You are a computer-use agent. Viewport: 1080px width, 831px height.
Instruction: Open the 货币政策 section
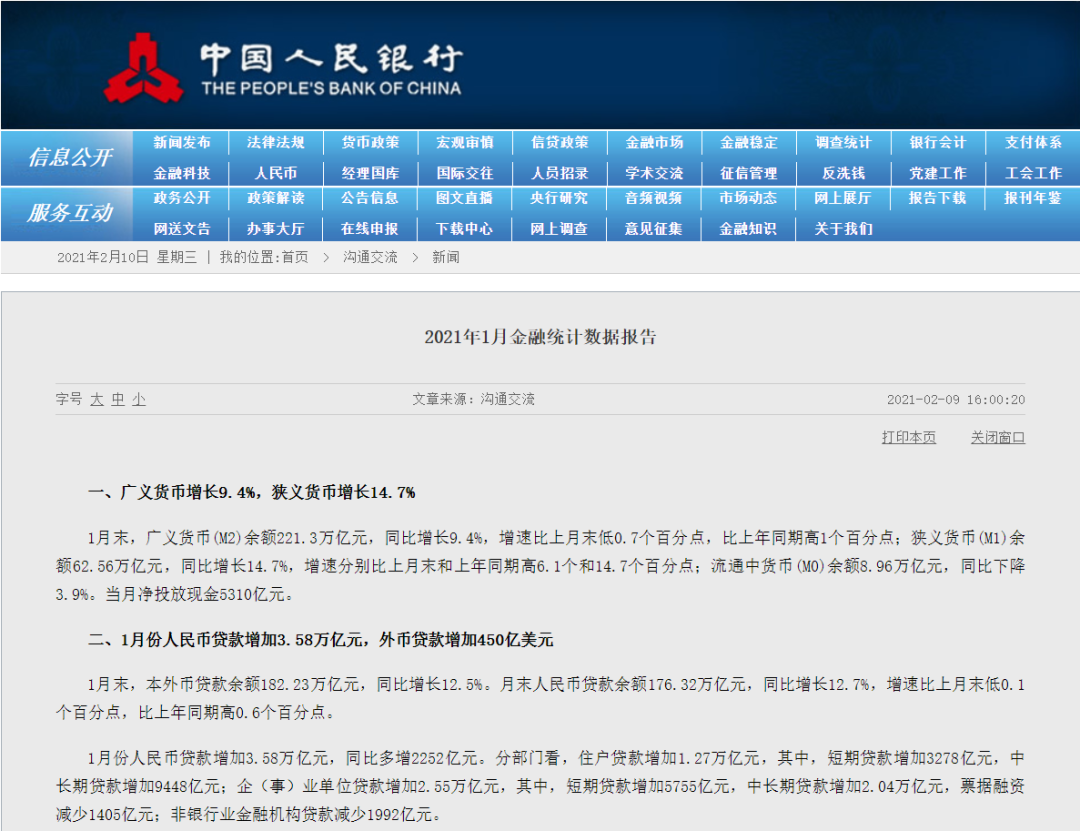pos(371,142)
